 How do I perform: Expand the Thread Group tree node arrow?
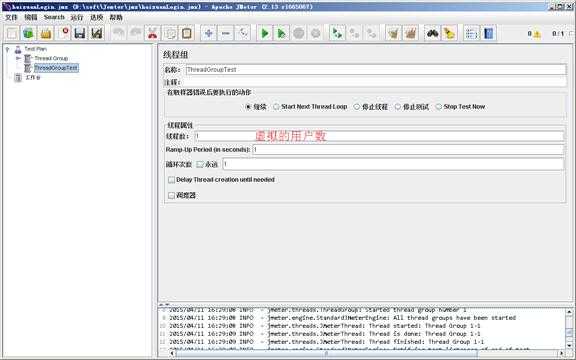click(x=18, y=58)
